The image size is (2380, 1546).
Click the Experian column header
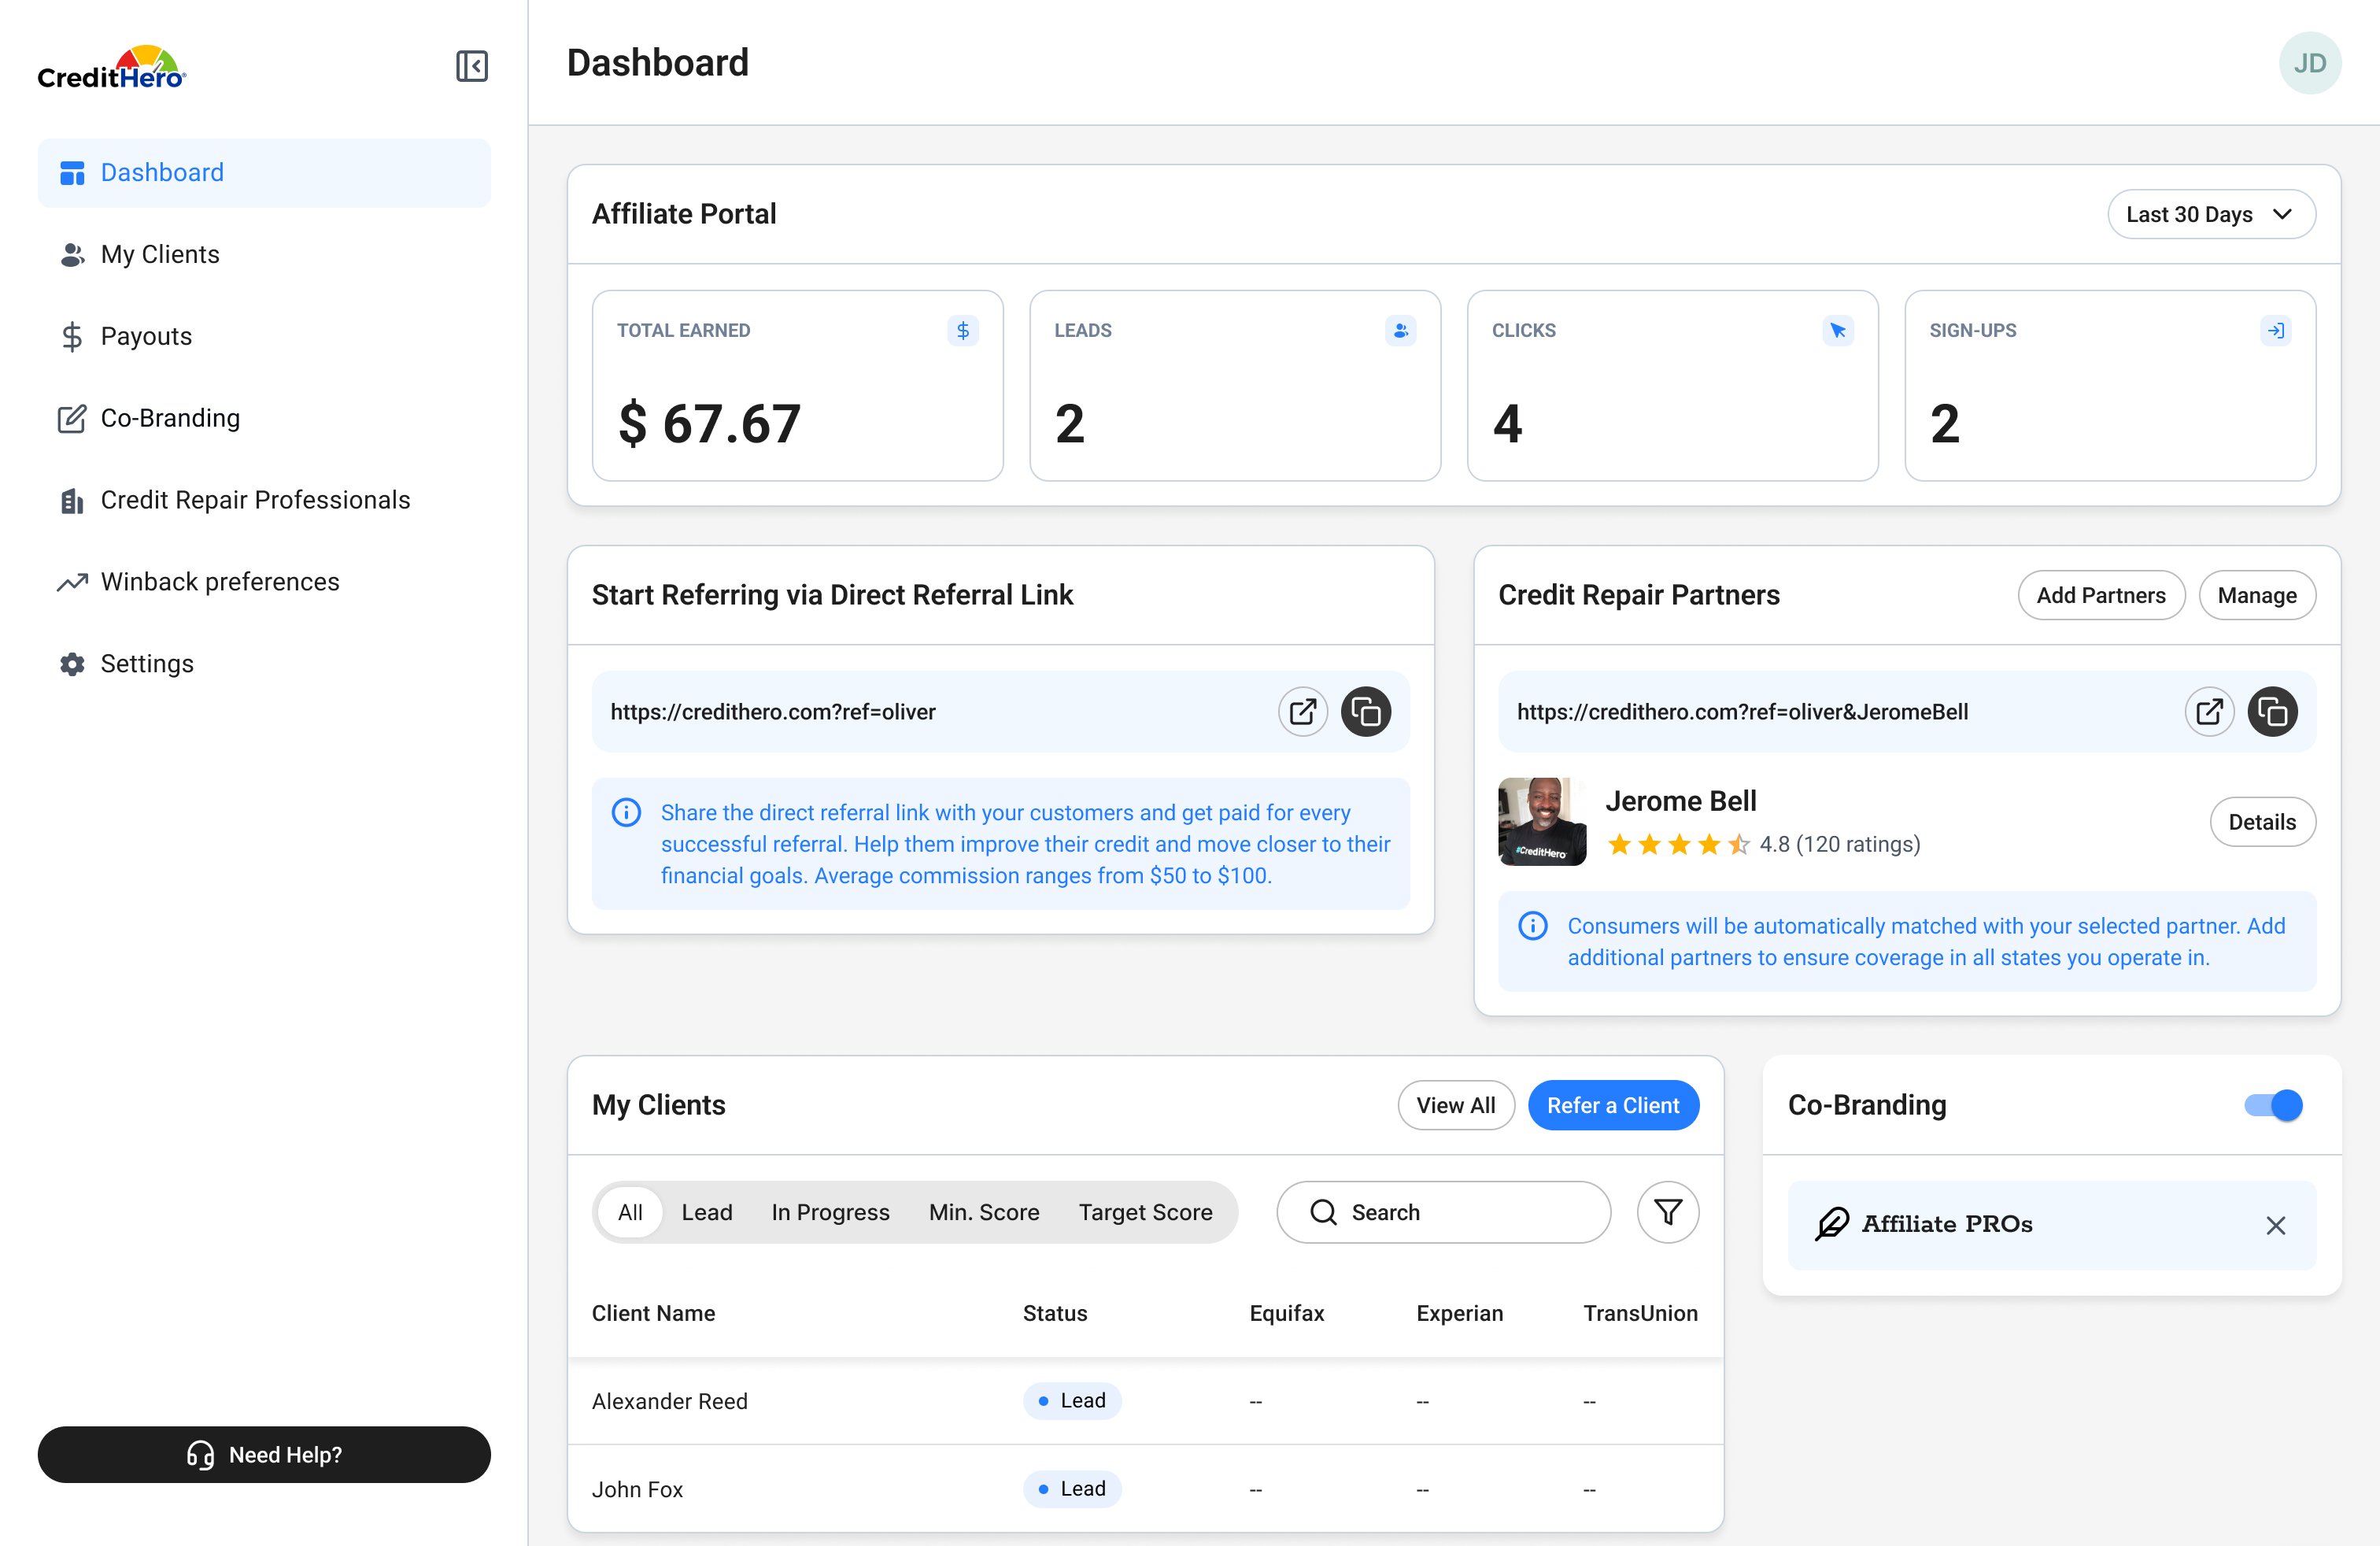click(x=1459, y=1313)
